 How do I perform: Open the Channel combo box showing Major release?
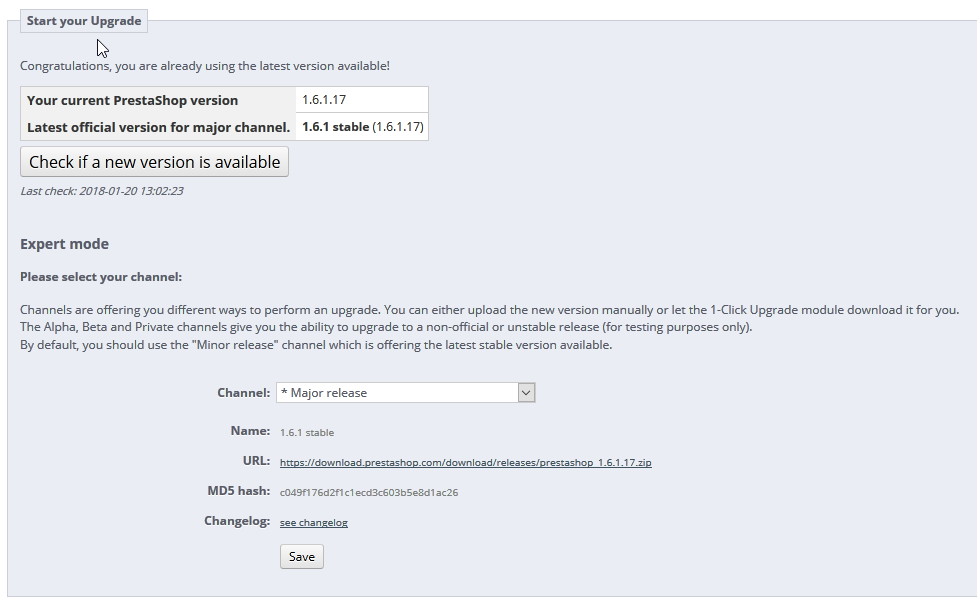point(397,393)
